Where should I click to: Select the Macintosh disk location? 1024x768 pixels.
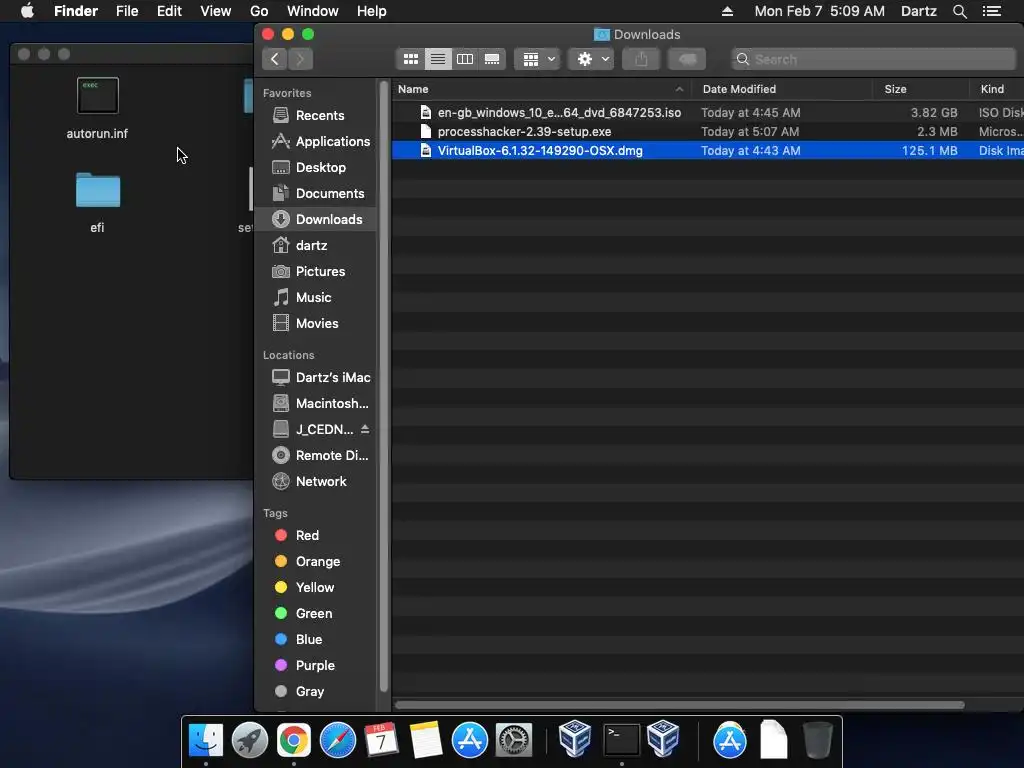tap(320, 404)
